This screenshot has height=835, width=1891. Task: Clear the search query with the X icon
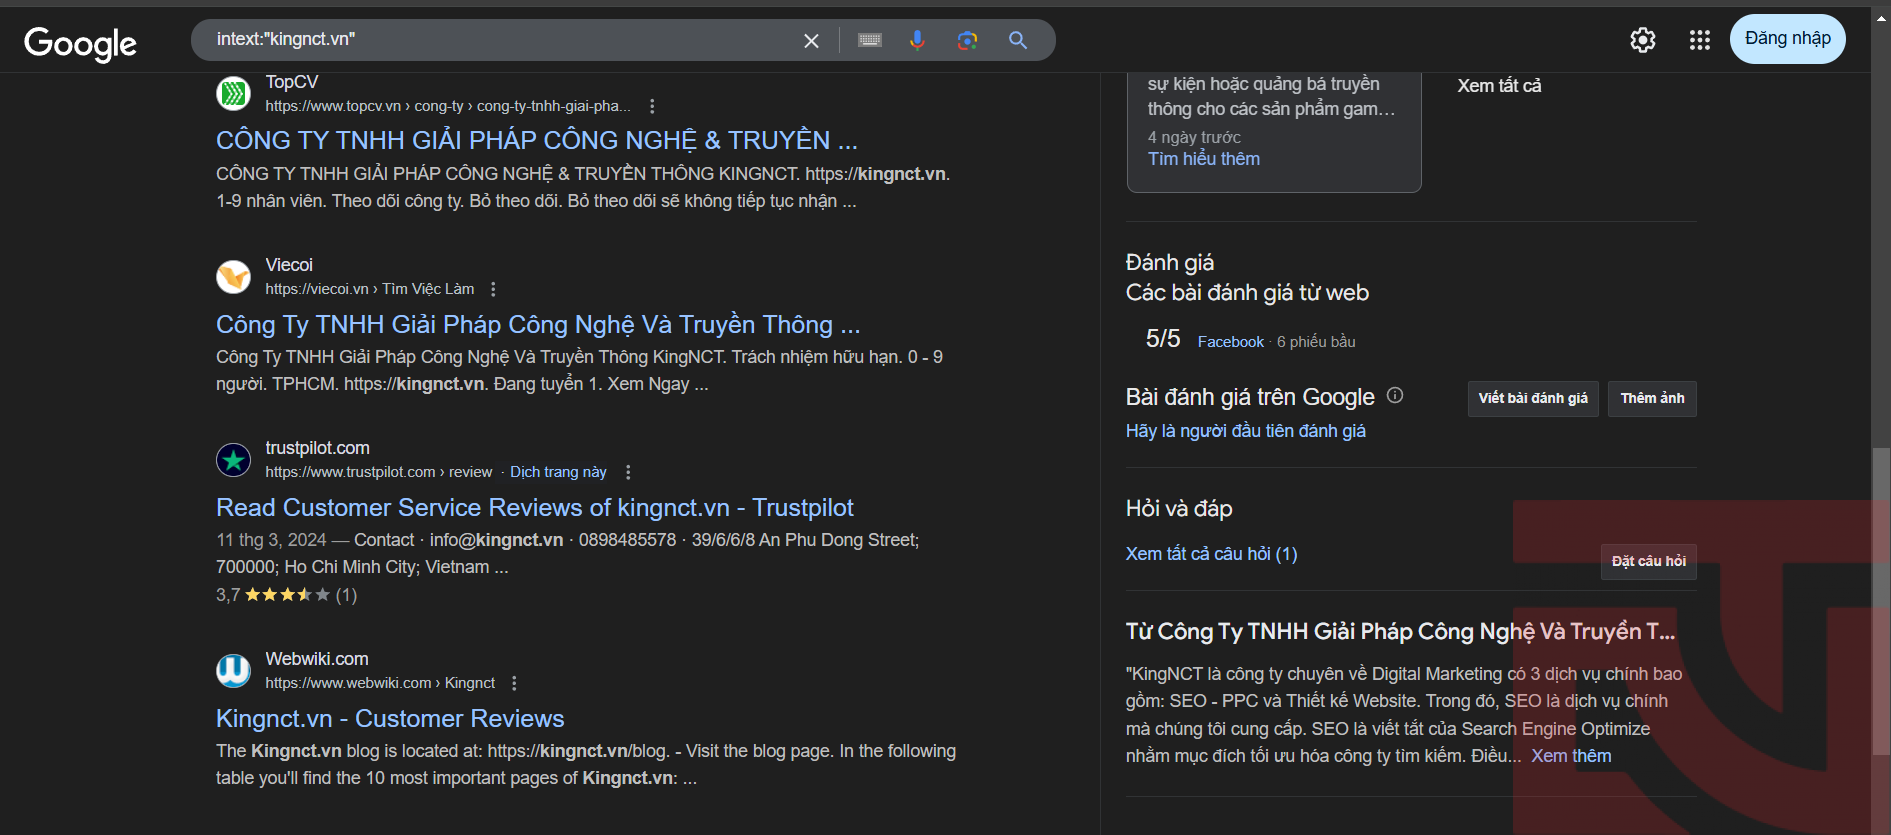(x=811, y=41)
